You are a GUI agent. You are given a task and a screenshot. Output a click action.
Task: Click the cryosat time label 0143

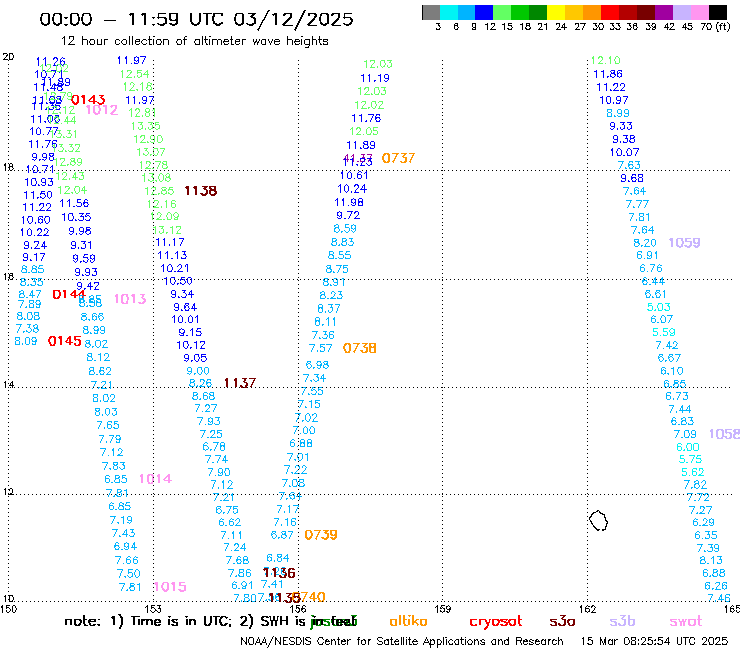pos(88,100)
